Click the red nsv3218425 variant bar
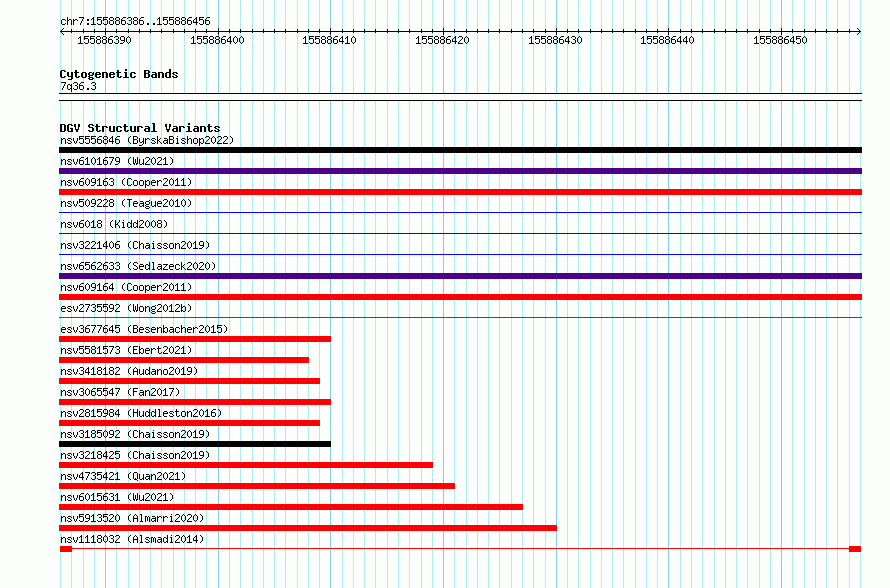Screen dimensions: 890x588 click(246, 465)
